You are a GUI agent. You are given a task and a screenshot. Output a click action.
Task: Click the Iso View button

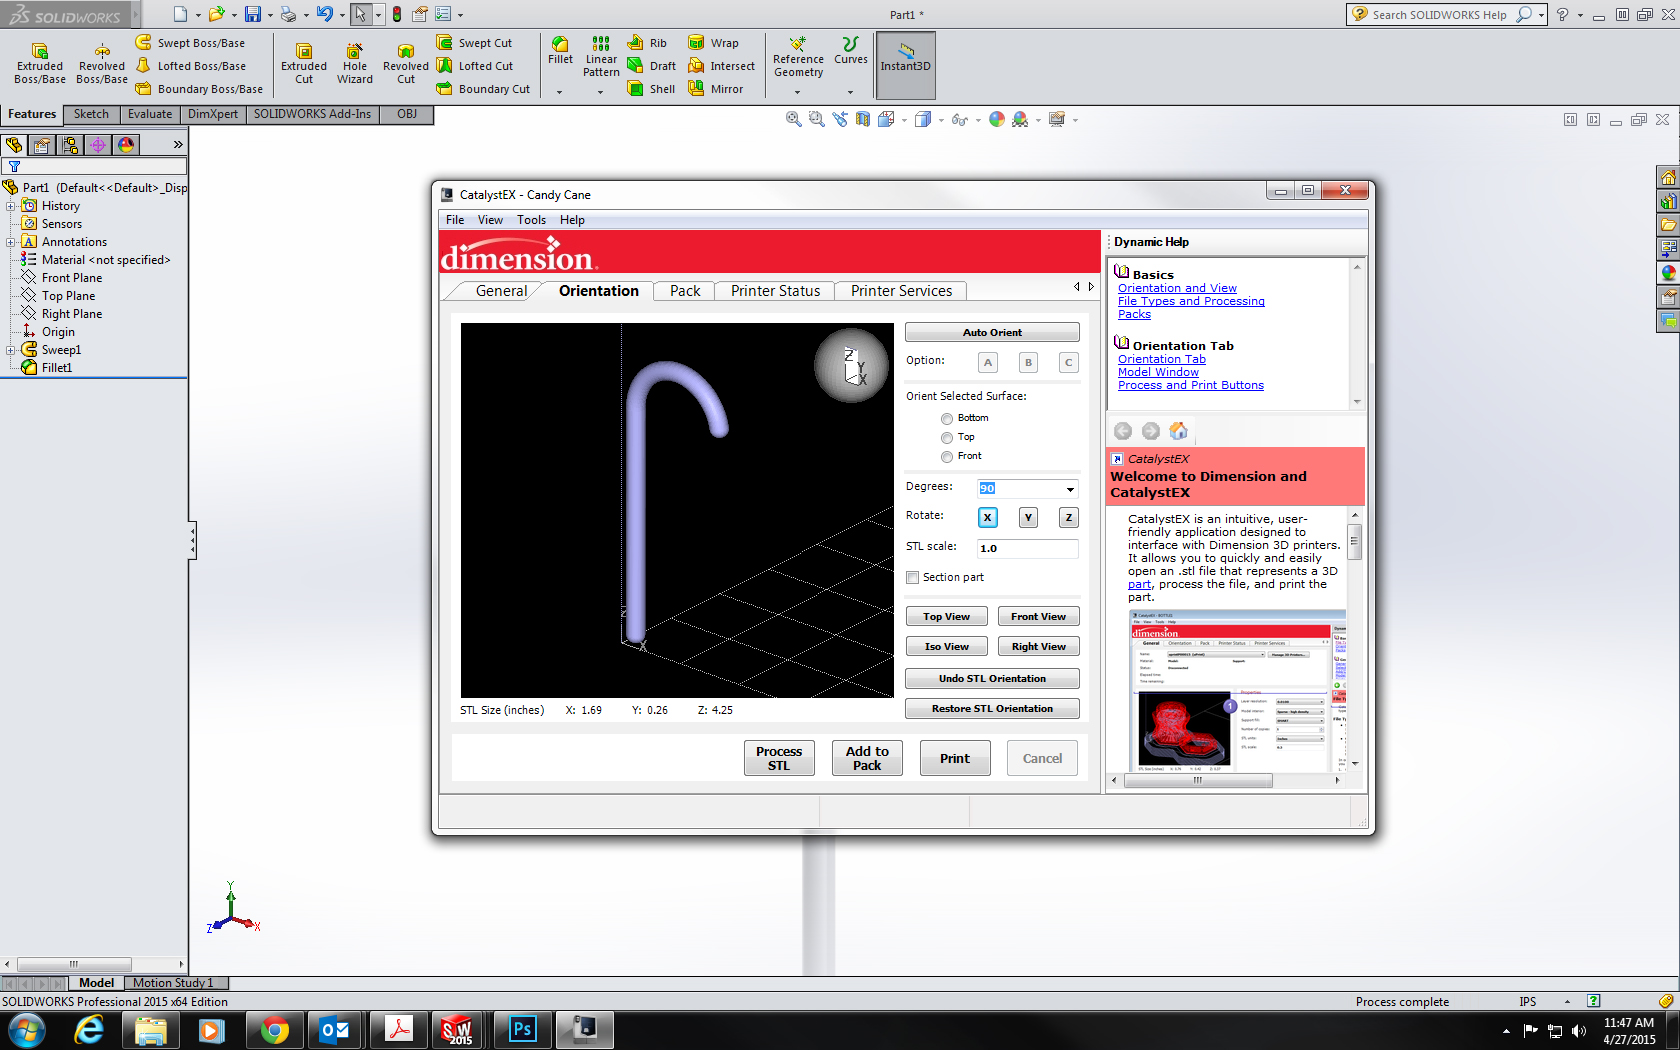(x=946, y=647)
